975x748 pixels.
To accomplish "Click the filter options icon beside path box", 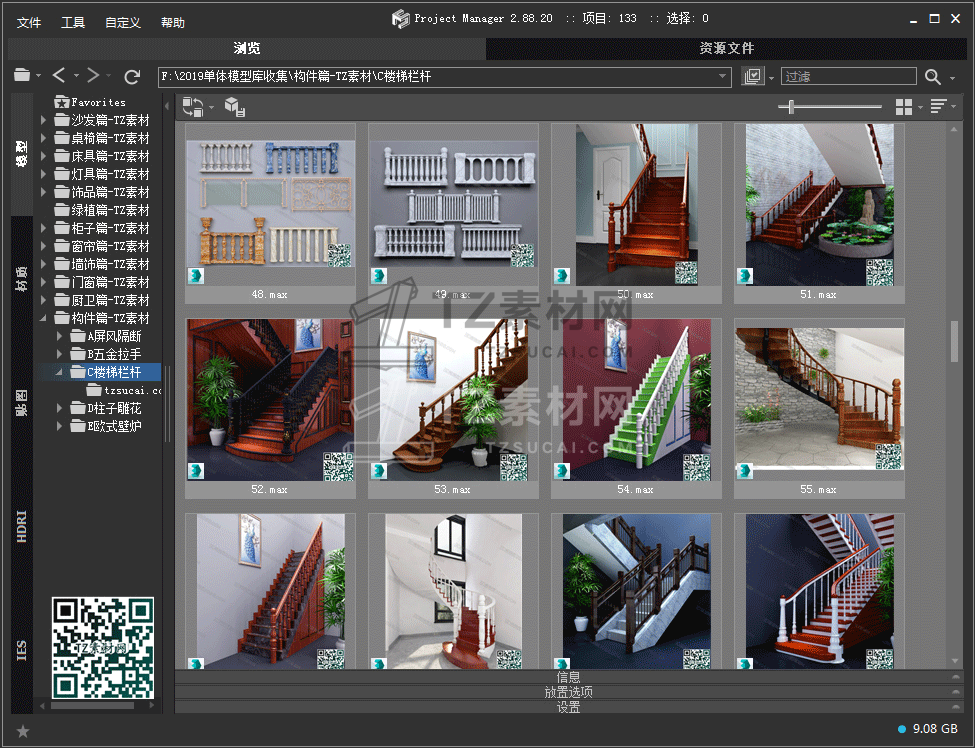I will tap(753, 77).
